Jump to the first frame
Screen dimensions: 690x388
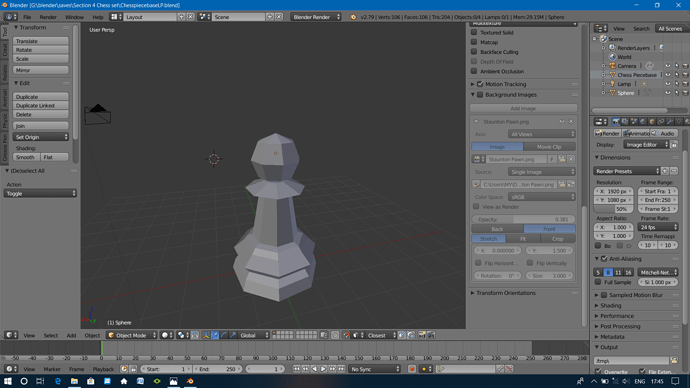click(x=297, y=369)
